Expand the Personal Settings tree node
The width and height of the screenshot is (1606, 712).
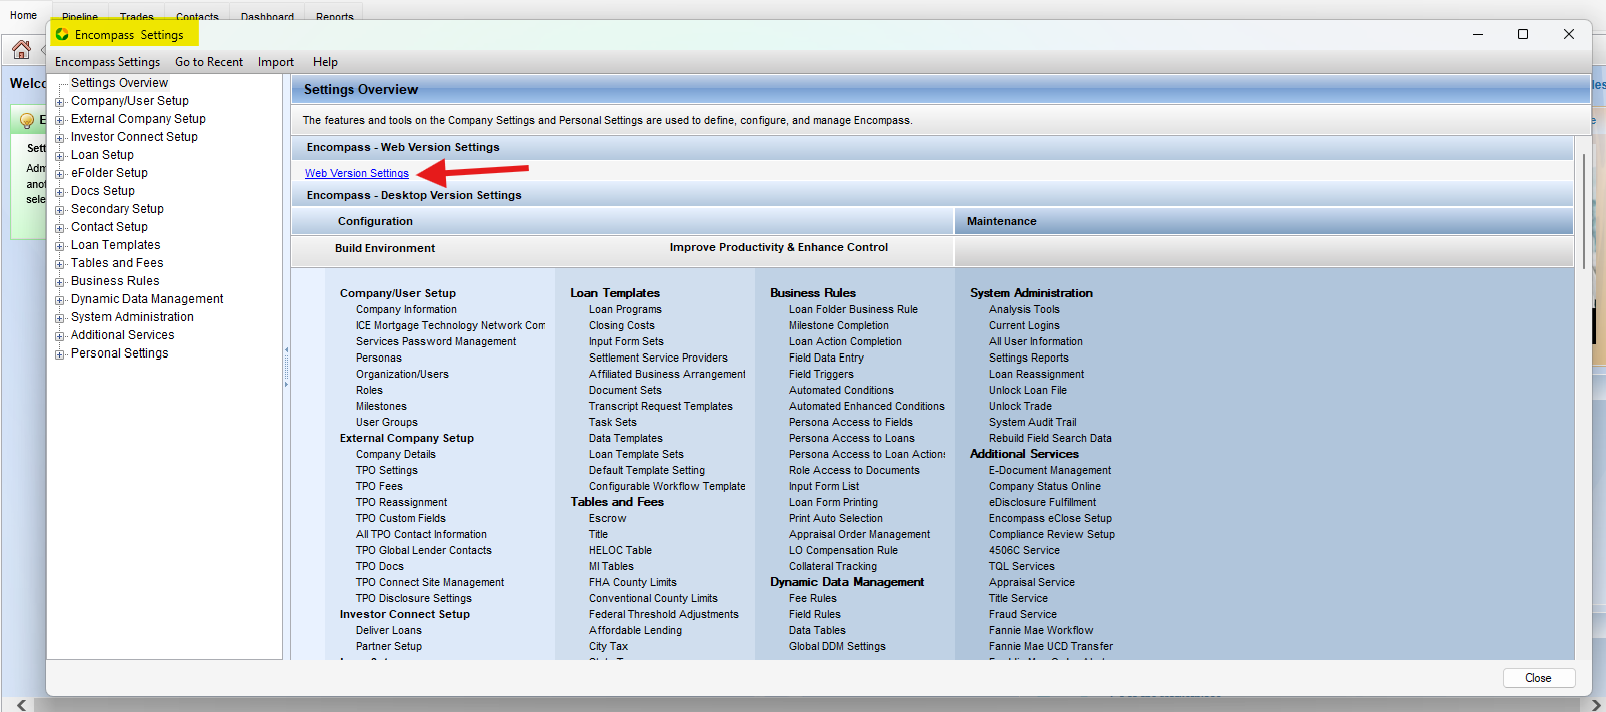[x=60, y=354]
